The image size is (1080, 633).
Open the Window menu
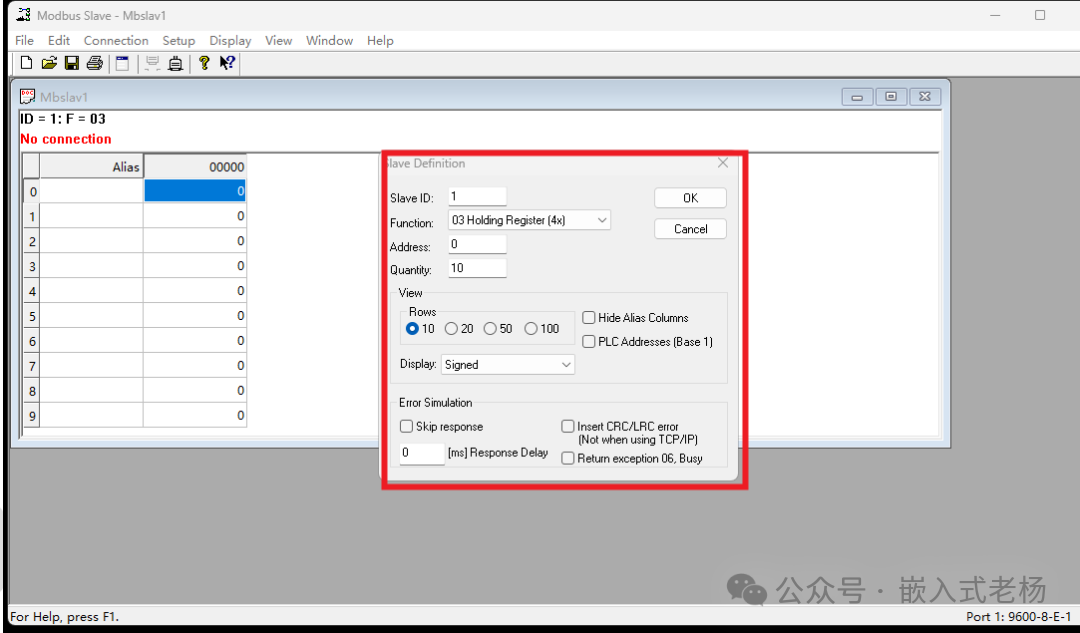329,41
